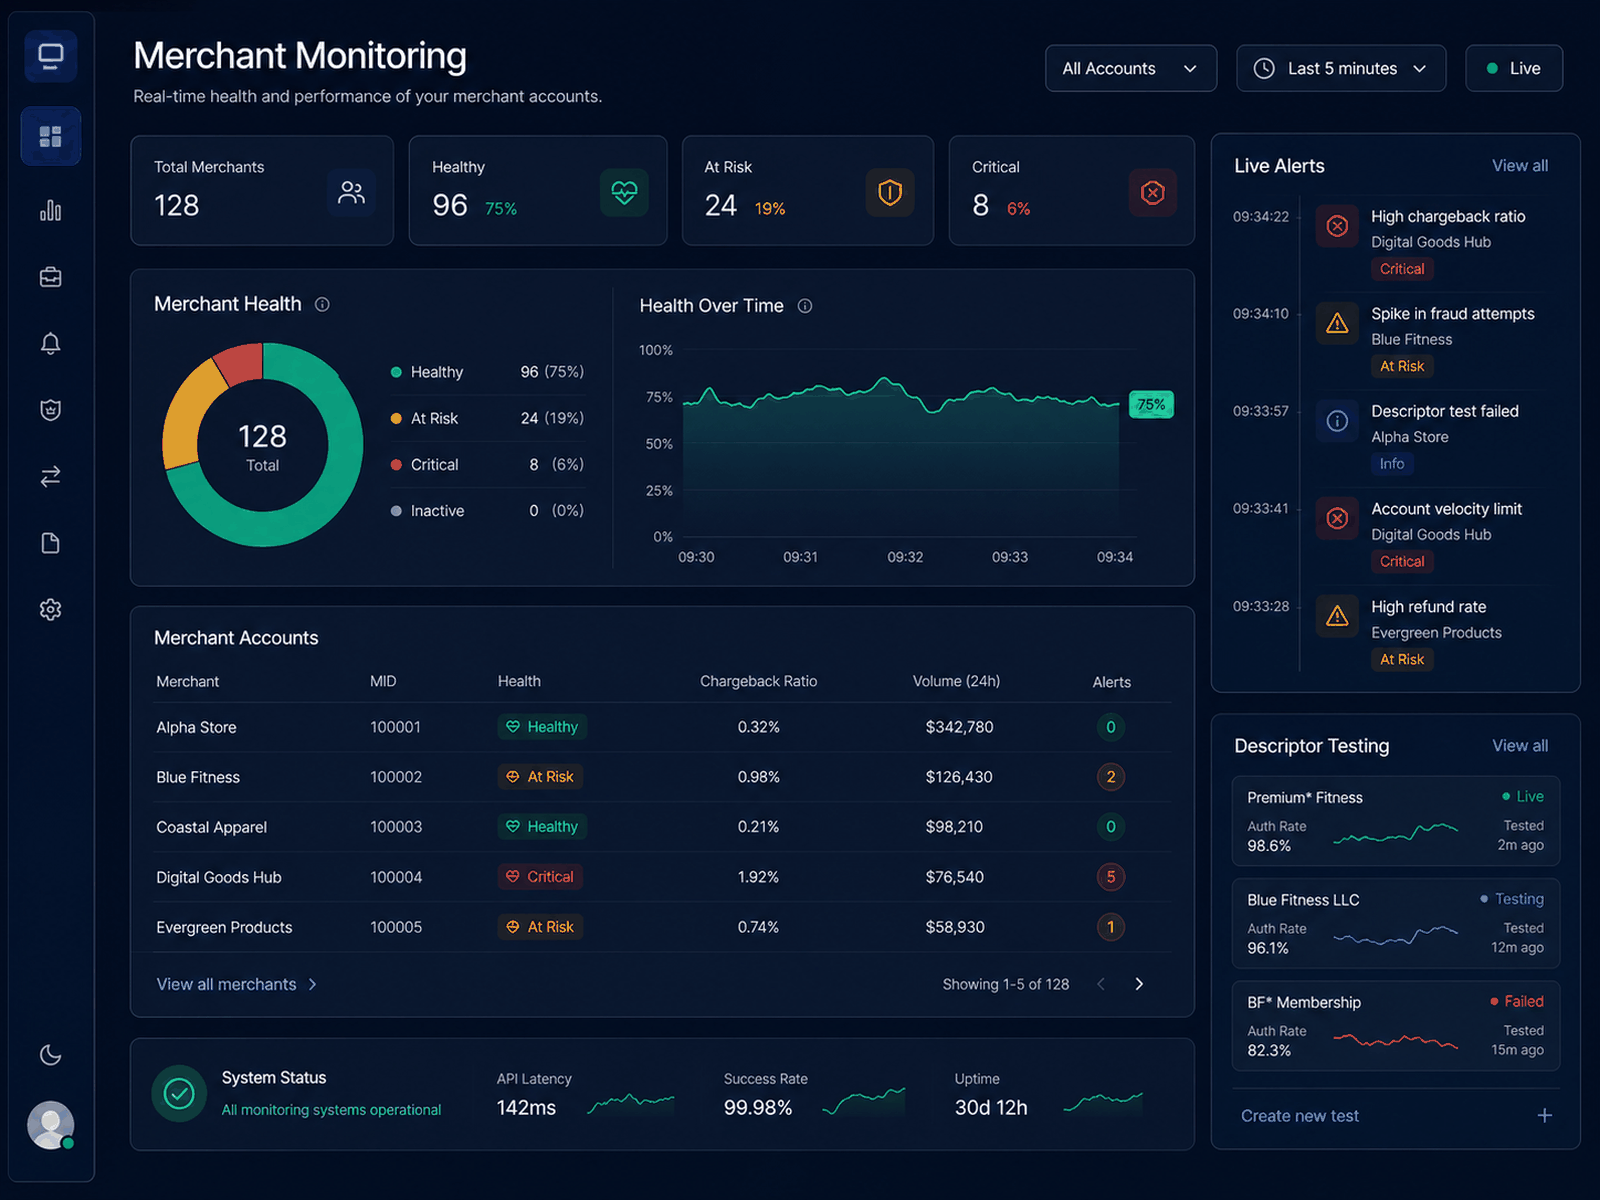Click the heartbeat icon in the Healthy card
Image resolution: width=1600 pixels, height=1200 pixels.
click(624, 192)
